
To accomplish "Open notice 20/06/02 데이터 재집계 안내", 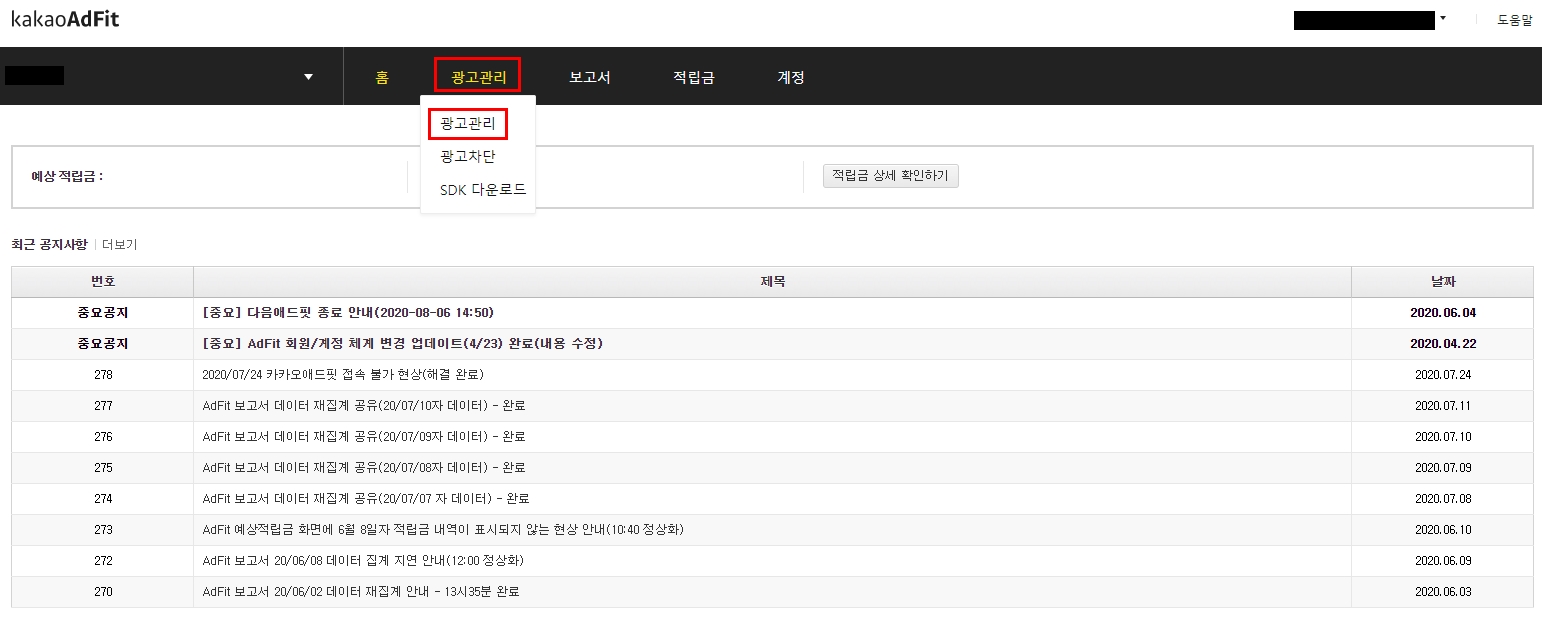I will pyautogui.click(x=361, y=592).
